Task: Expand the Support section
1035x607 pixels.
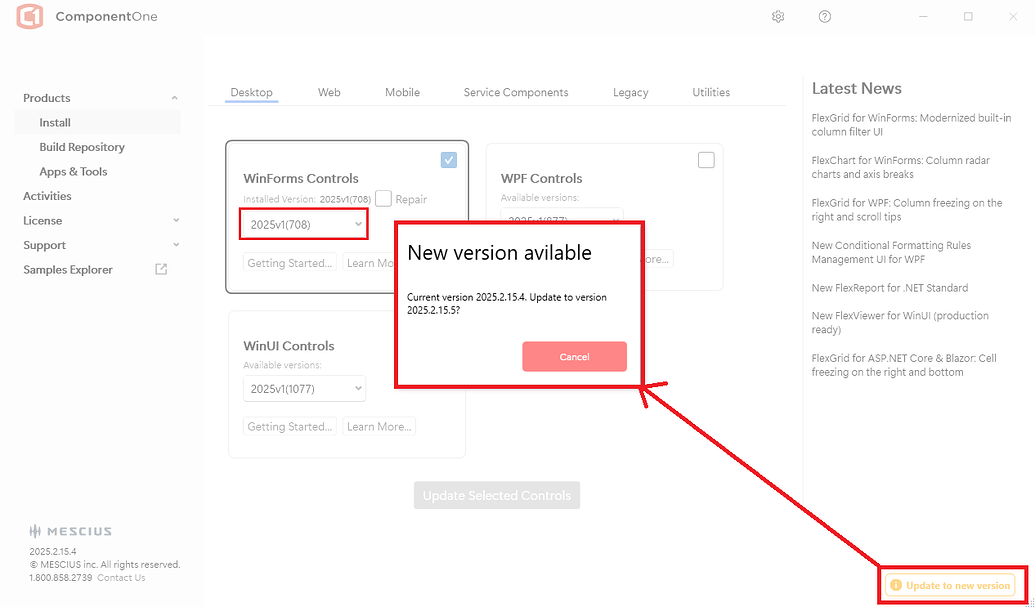Action: tap(175, 245)
